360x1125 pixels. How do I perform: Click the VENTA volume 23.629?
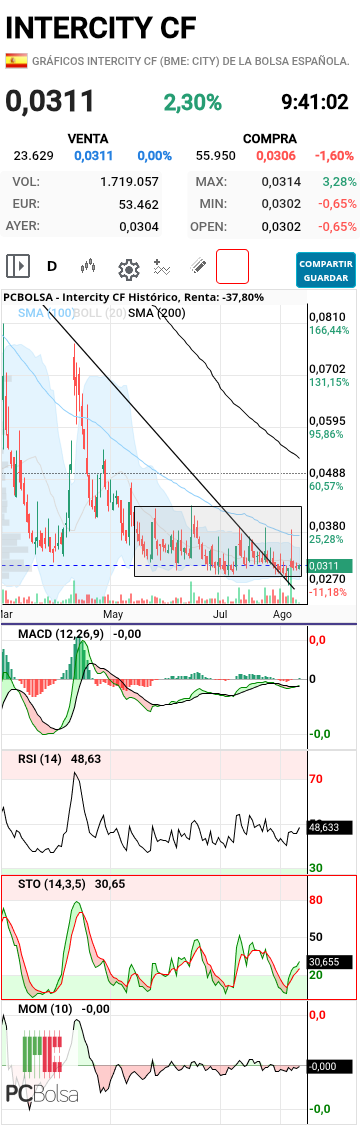pyautogui.click(x=34, y=156)
